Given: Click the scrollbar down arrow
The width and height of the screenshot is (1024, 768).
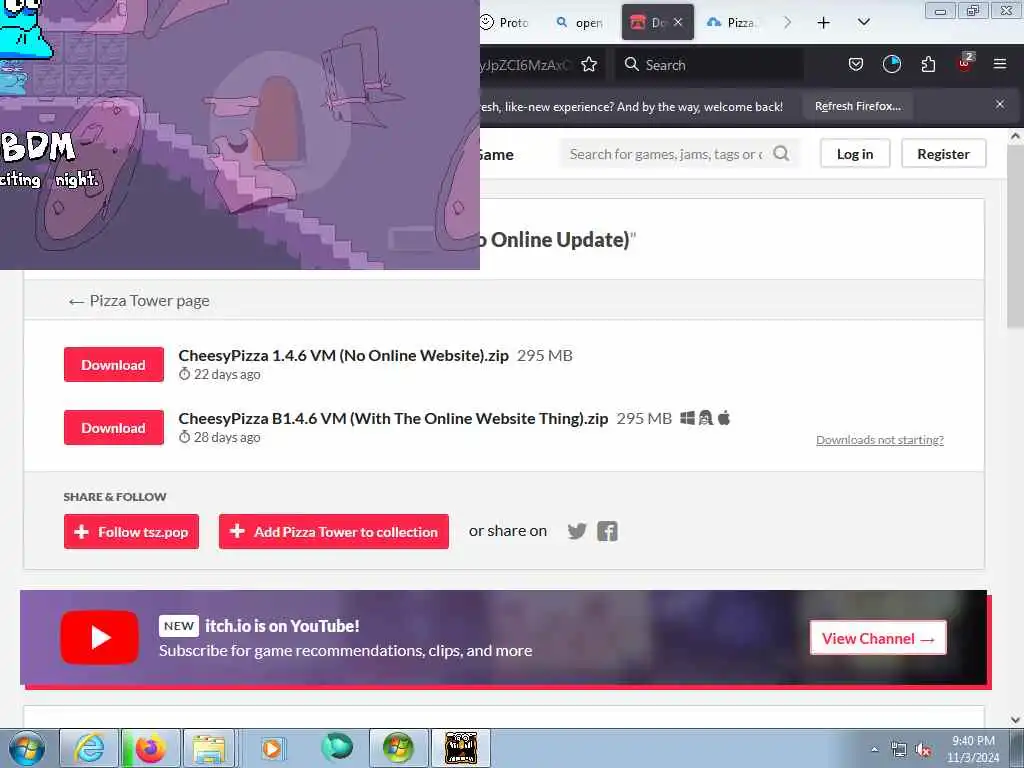Looking at the screenshot, I should click(x=1015, y=720).
